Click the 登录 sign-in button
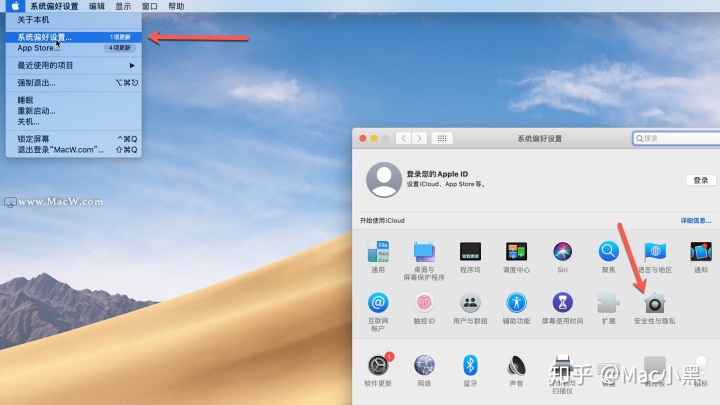720x405 pixels. [701, 180]
